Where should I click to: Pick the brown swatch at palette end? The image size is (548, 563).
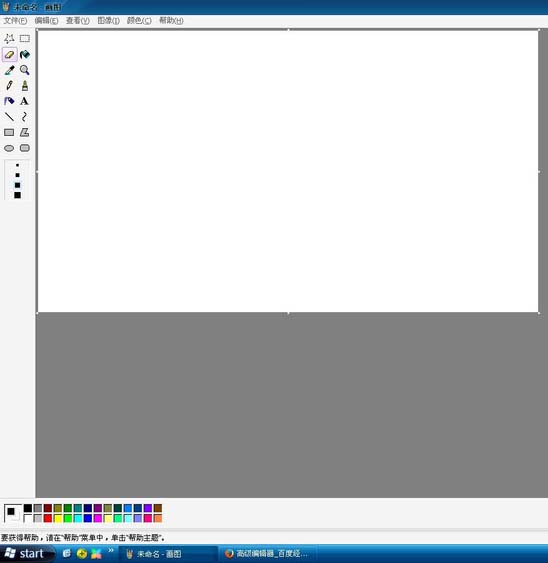158,508
